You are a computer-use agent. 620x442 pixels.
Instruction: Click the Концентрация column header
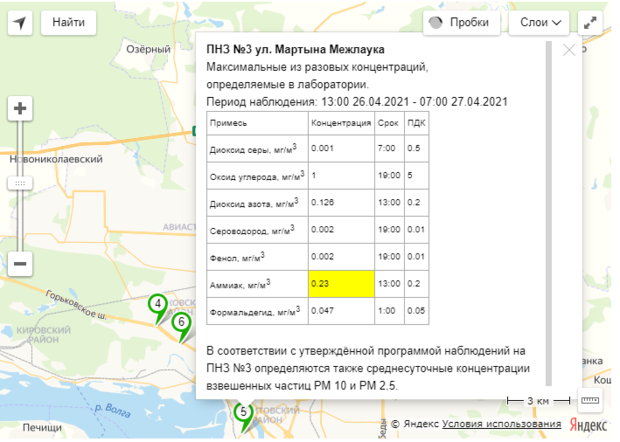coord(341,124)
